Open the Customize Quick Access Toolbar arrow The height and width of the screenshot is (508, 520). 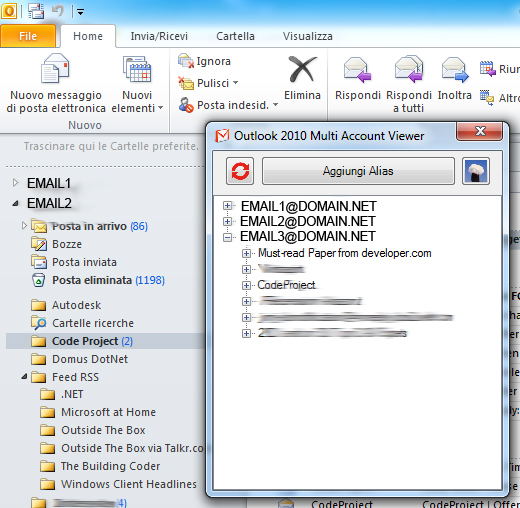pos(81,12)
